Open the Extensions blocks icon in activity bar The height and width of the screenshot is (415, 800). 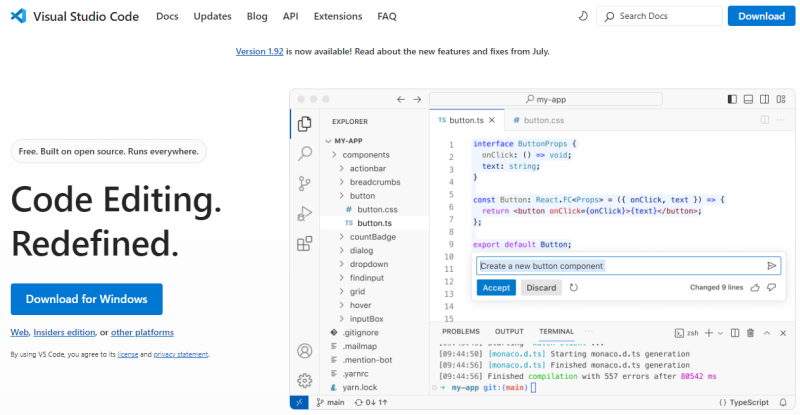305,243
